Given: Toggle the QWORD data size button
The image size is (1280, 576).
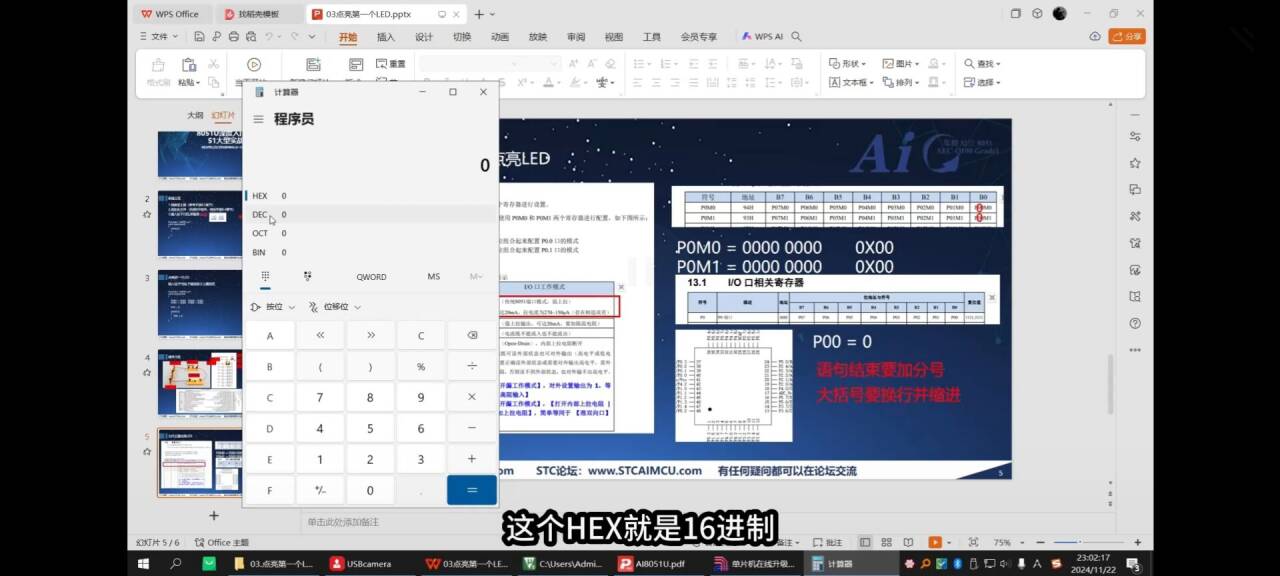Looking at the screenshot, I should pyautogui.click(x=371, y=277).
